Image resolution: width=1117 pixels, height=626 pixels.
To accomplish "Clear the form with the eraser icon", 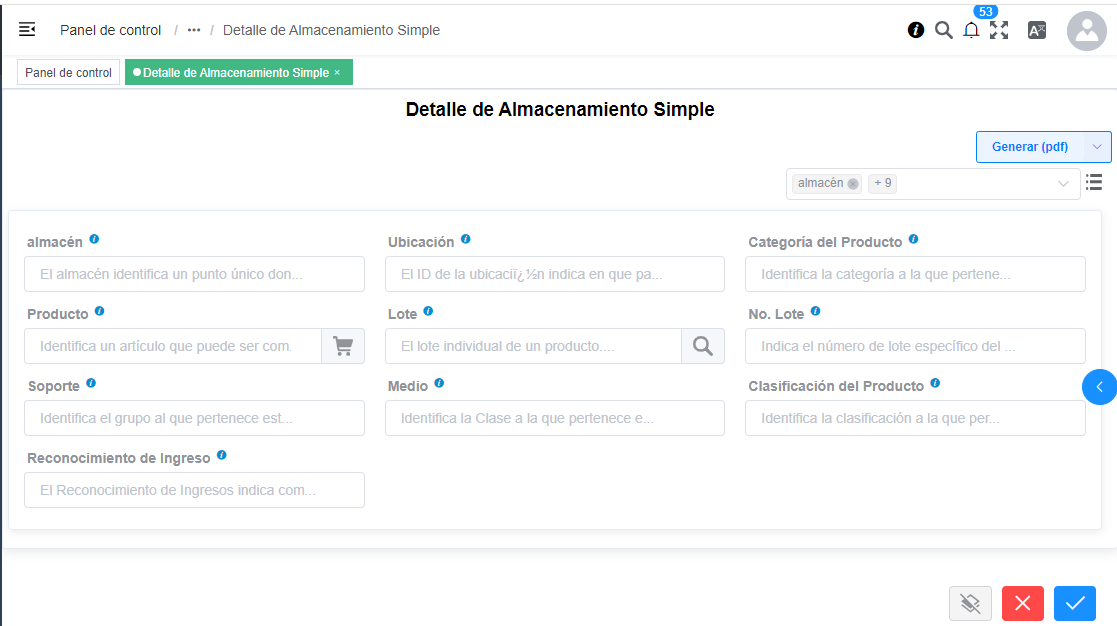I will pos(970,603).
